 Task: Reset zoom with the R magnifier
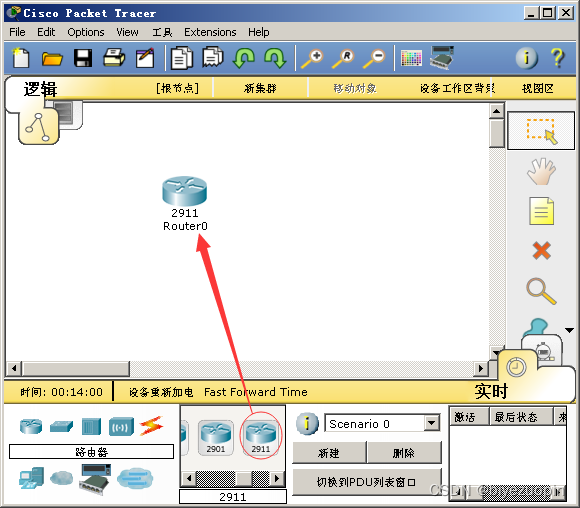click(x=343, y=58)
